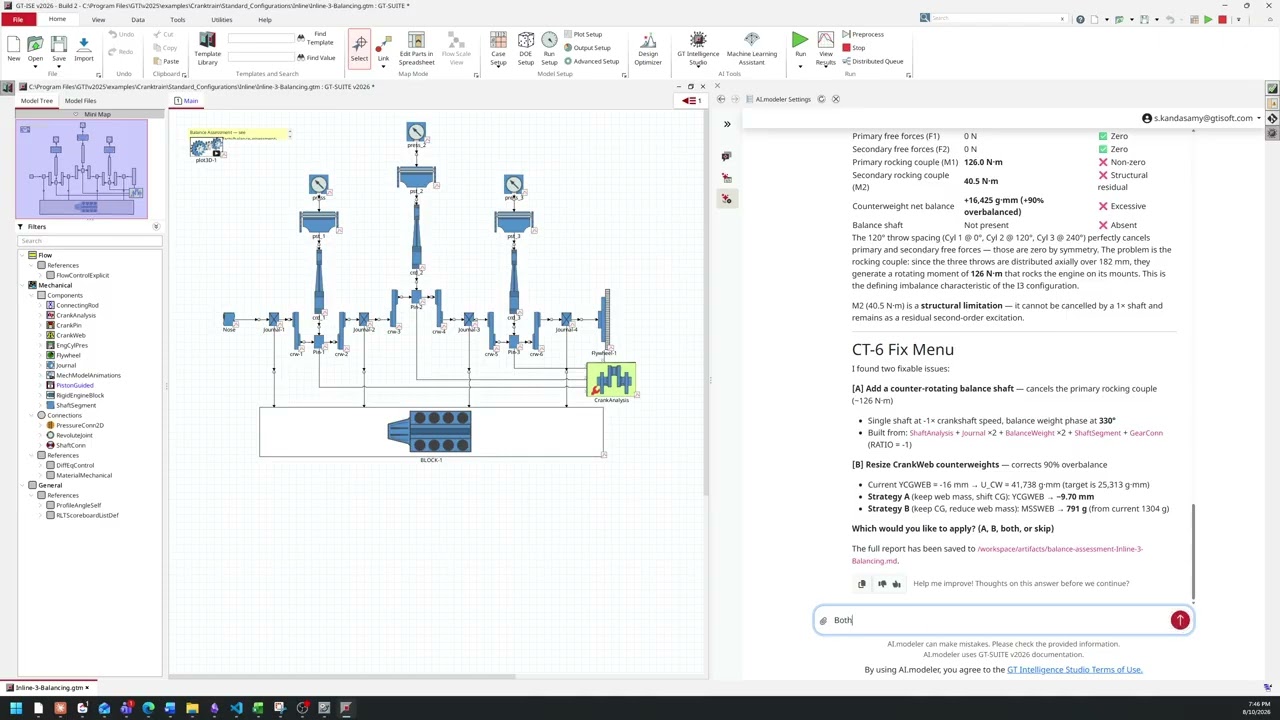Open the DOE Setup tool
This screenshot has width=1280, height=720.
tap(525, 49)
